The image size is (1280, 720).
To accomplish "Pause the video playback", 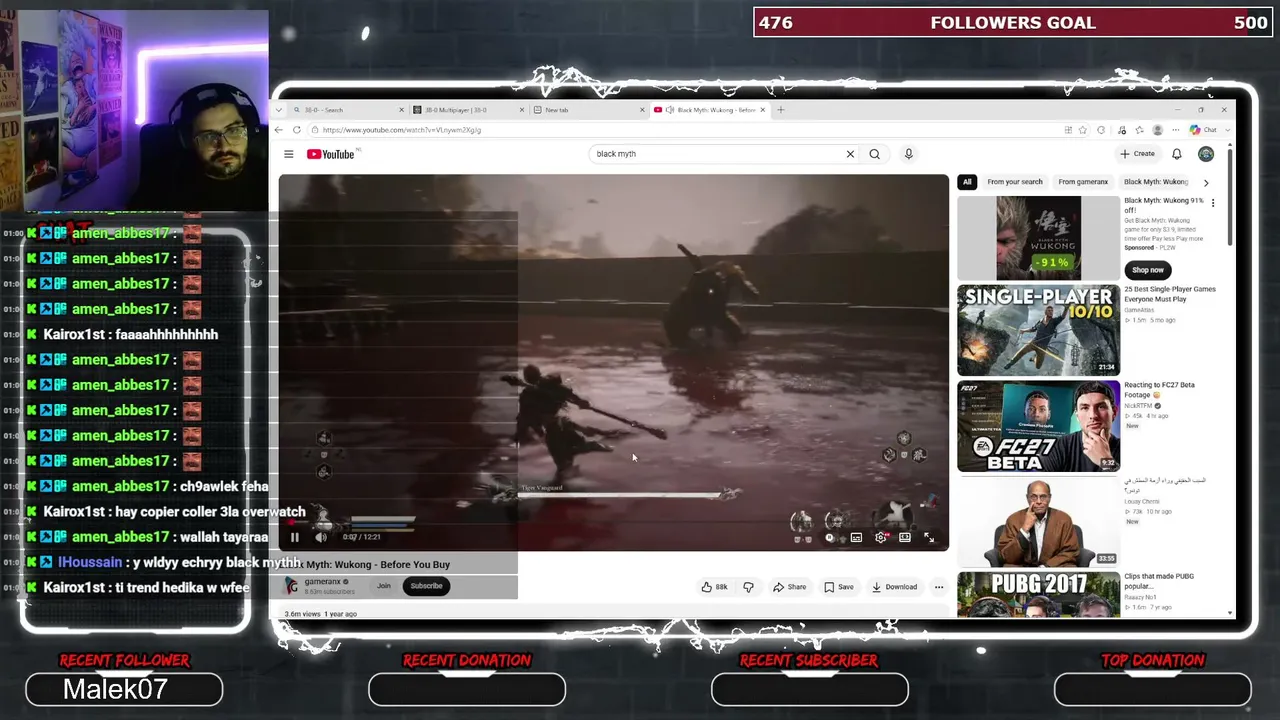I will pos(294,537).
